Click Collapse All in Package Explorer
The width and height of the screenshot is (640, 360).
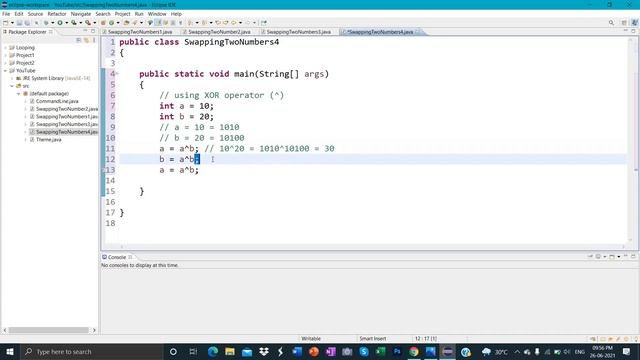(x=78, y=40)
